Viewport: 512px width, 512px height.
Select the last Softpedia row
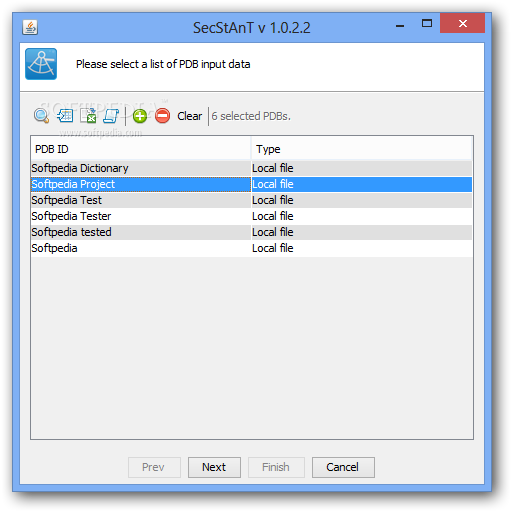point(252,248)
